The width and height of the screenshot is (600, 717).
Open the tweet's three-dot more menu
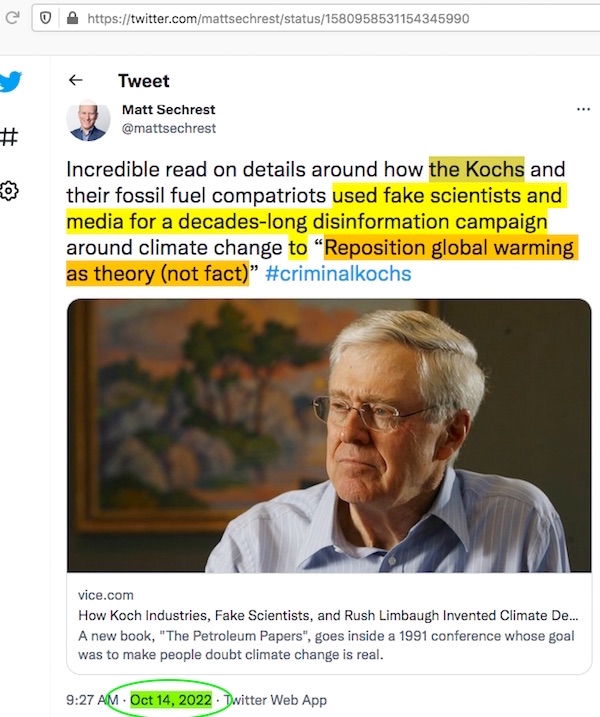pyautogui.click(x=583, y=110)
